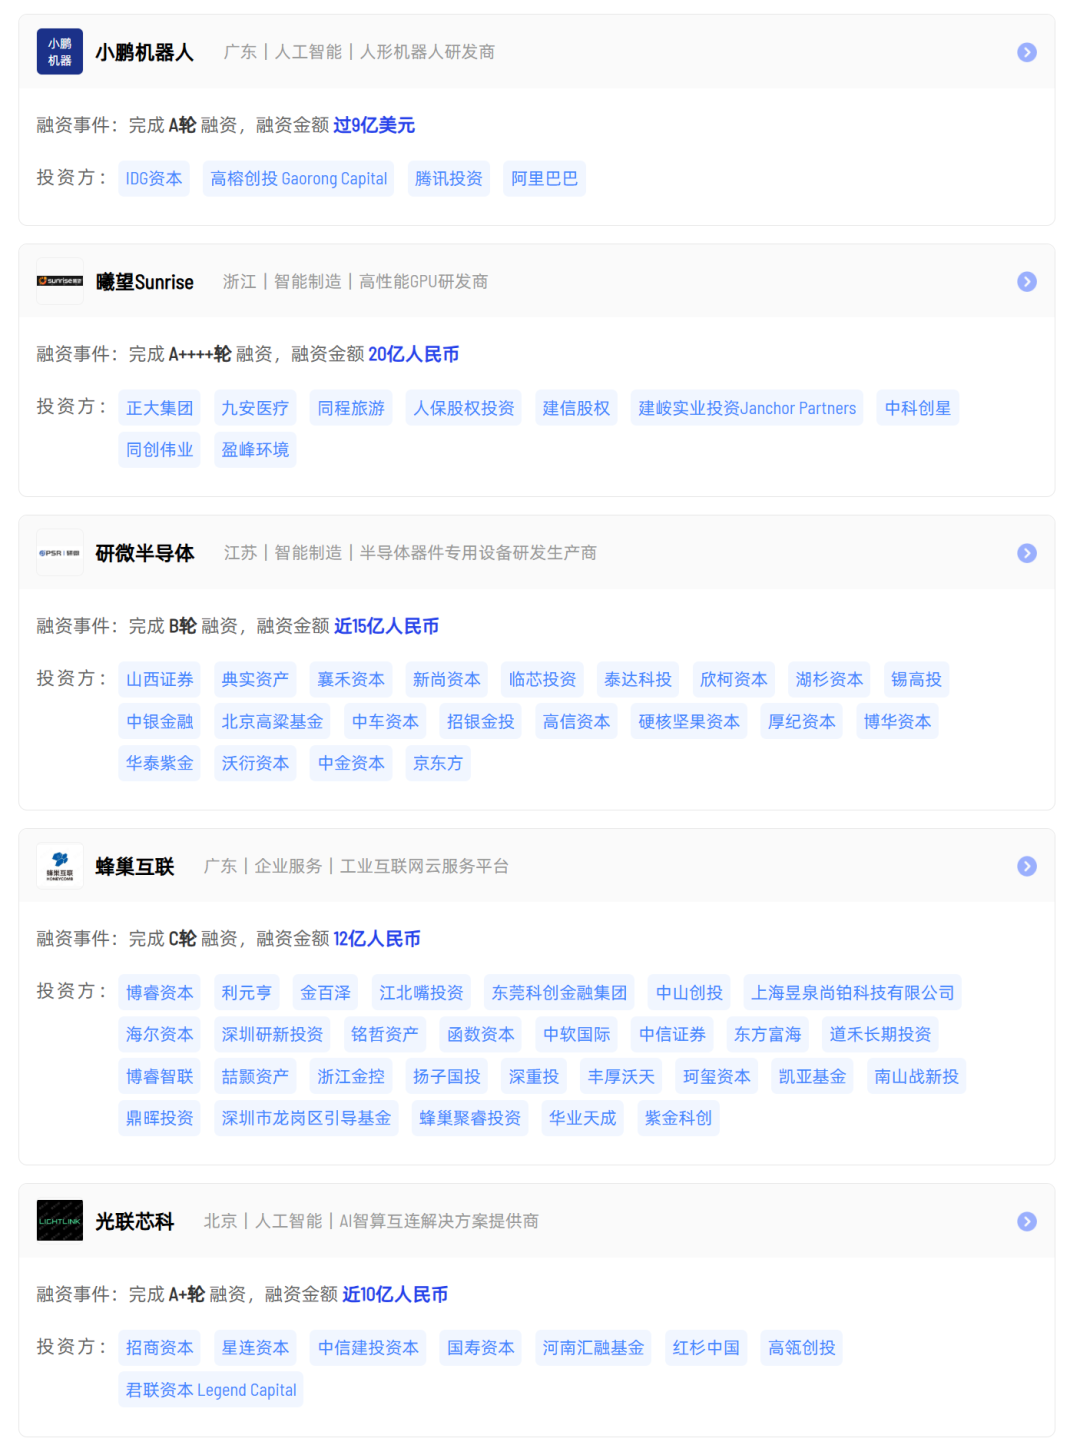Open the 小鹏机器人 company title
Screen dimensions: 1080x1445
[144, 52]
